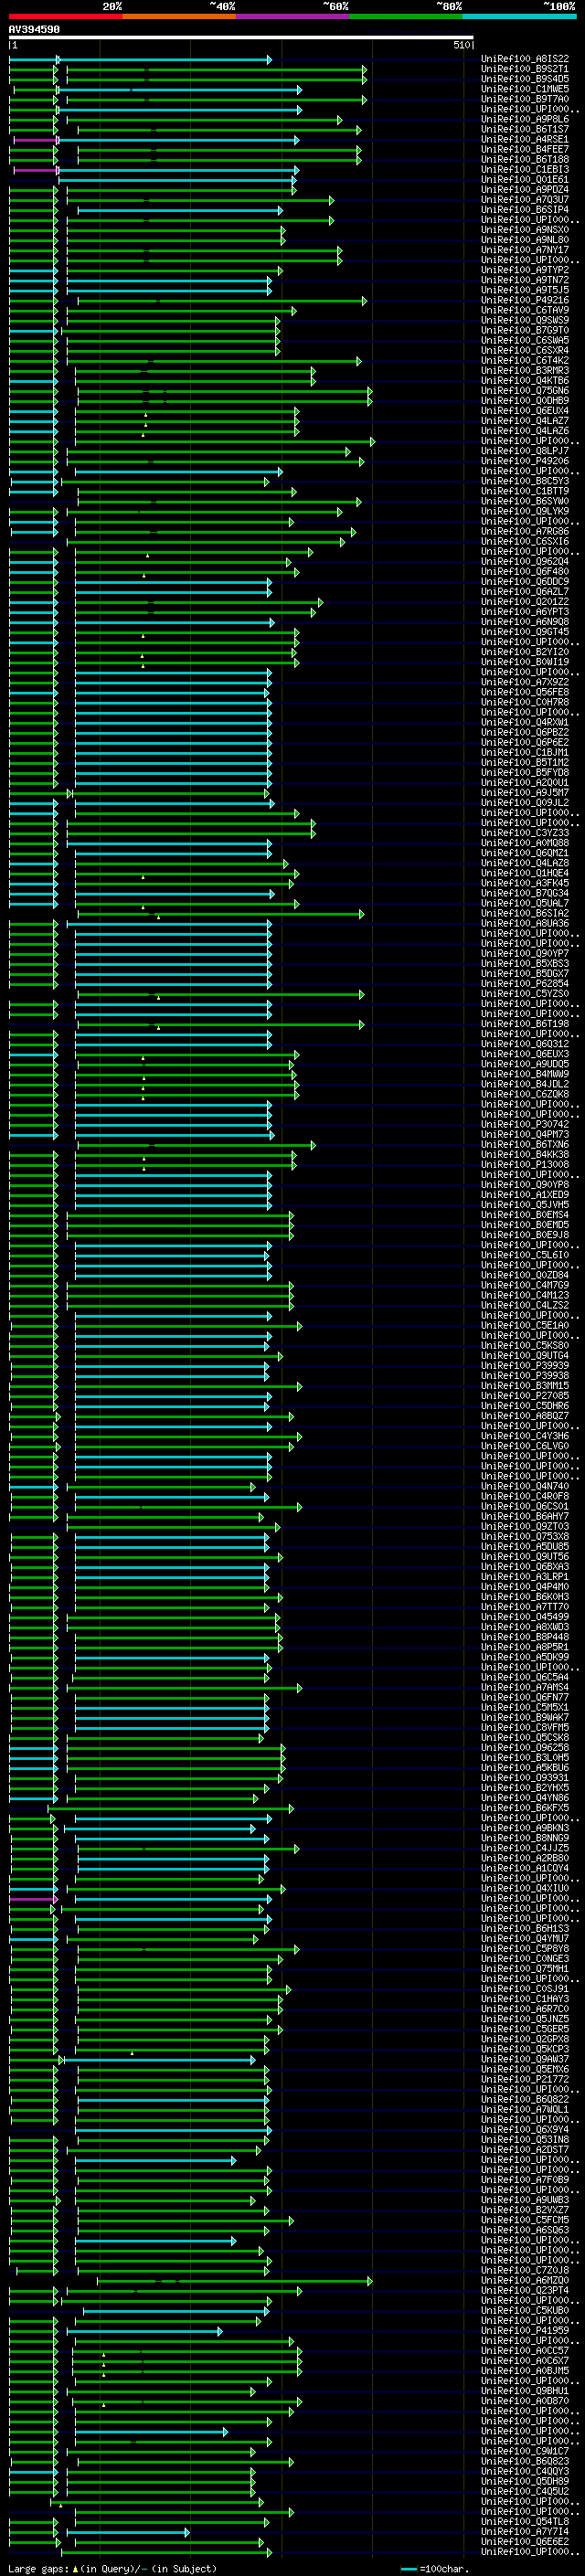This screenshot has height=2576, width=585.
Task: Choose hit UniRef100_P49216
Action: point(525,300)
